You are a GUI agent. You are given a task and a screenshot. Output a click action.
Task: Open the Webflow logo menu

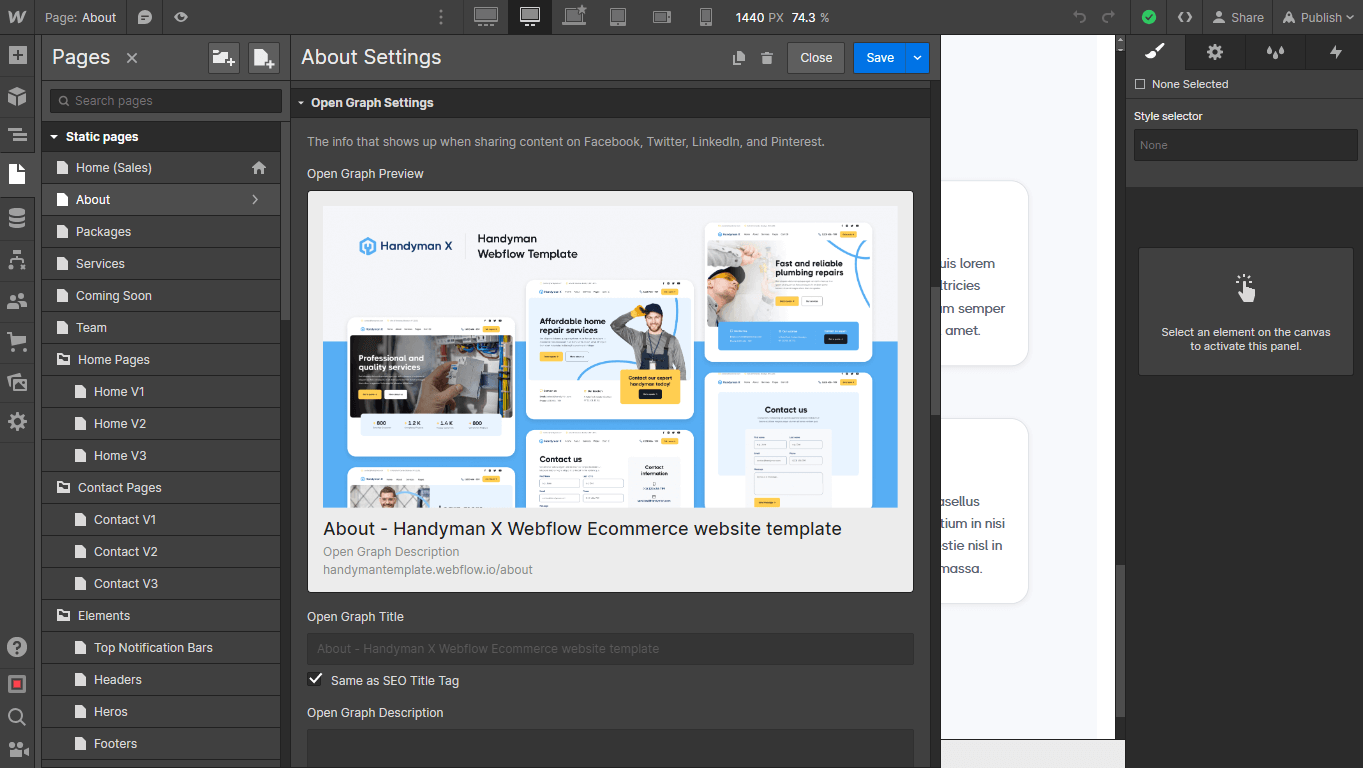[x=17, y=17]
